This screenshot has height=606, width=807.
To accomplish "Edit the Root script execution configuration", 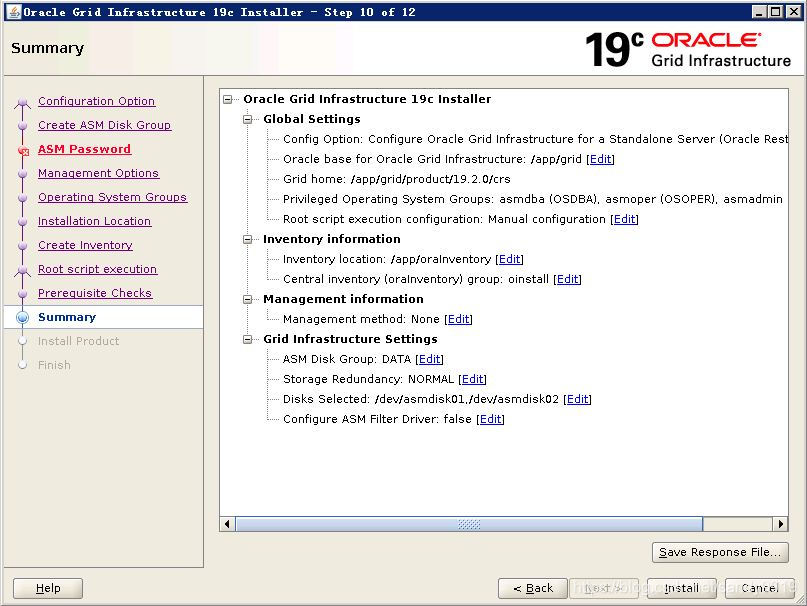I will [x=624, y=219].
